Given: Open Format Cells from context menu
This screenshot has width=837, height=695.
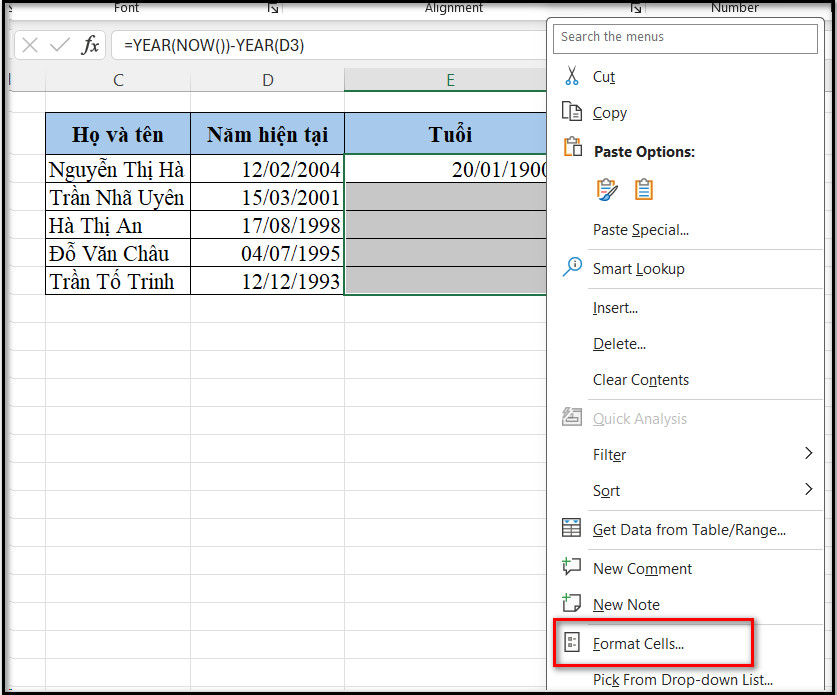Looking at the screenshot, I should pos(638,644).
